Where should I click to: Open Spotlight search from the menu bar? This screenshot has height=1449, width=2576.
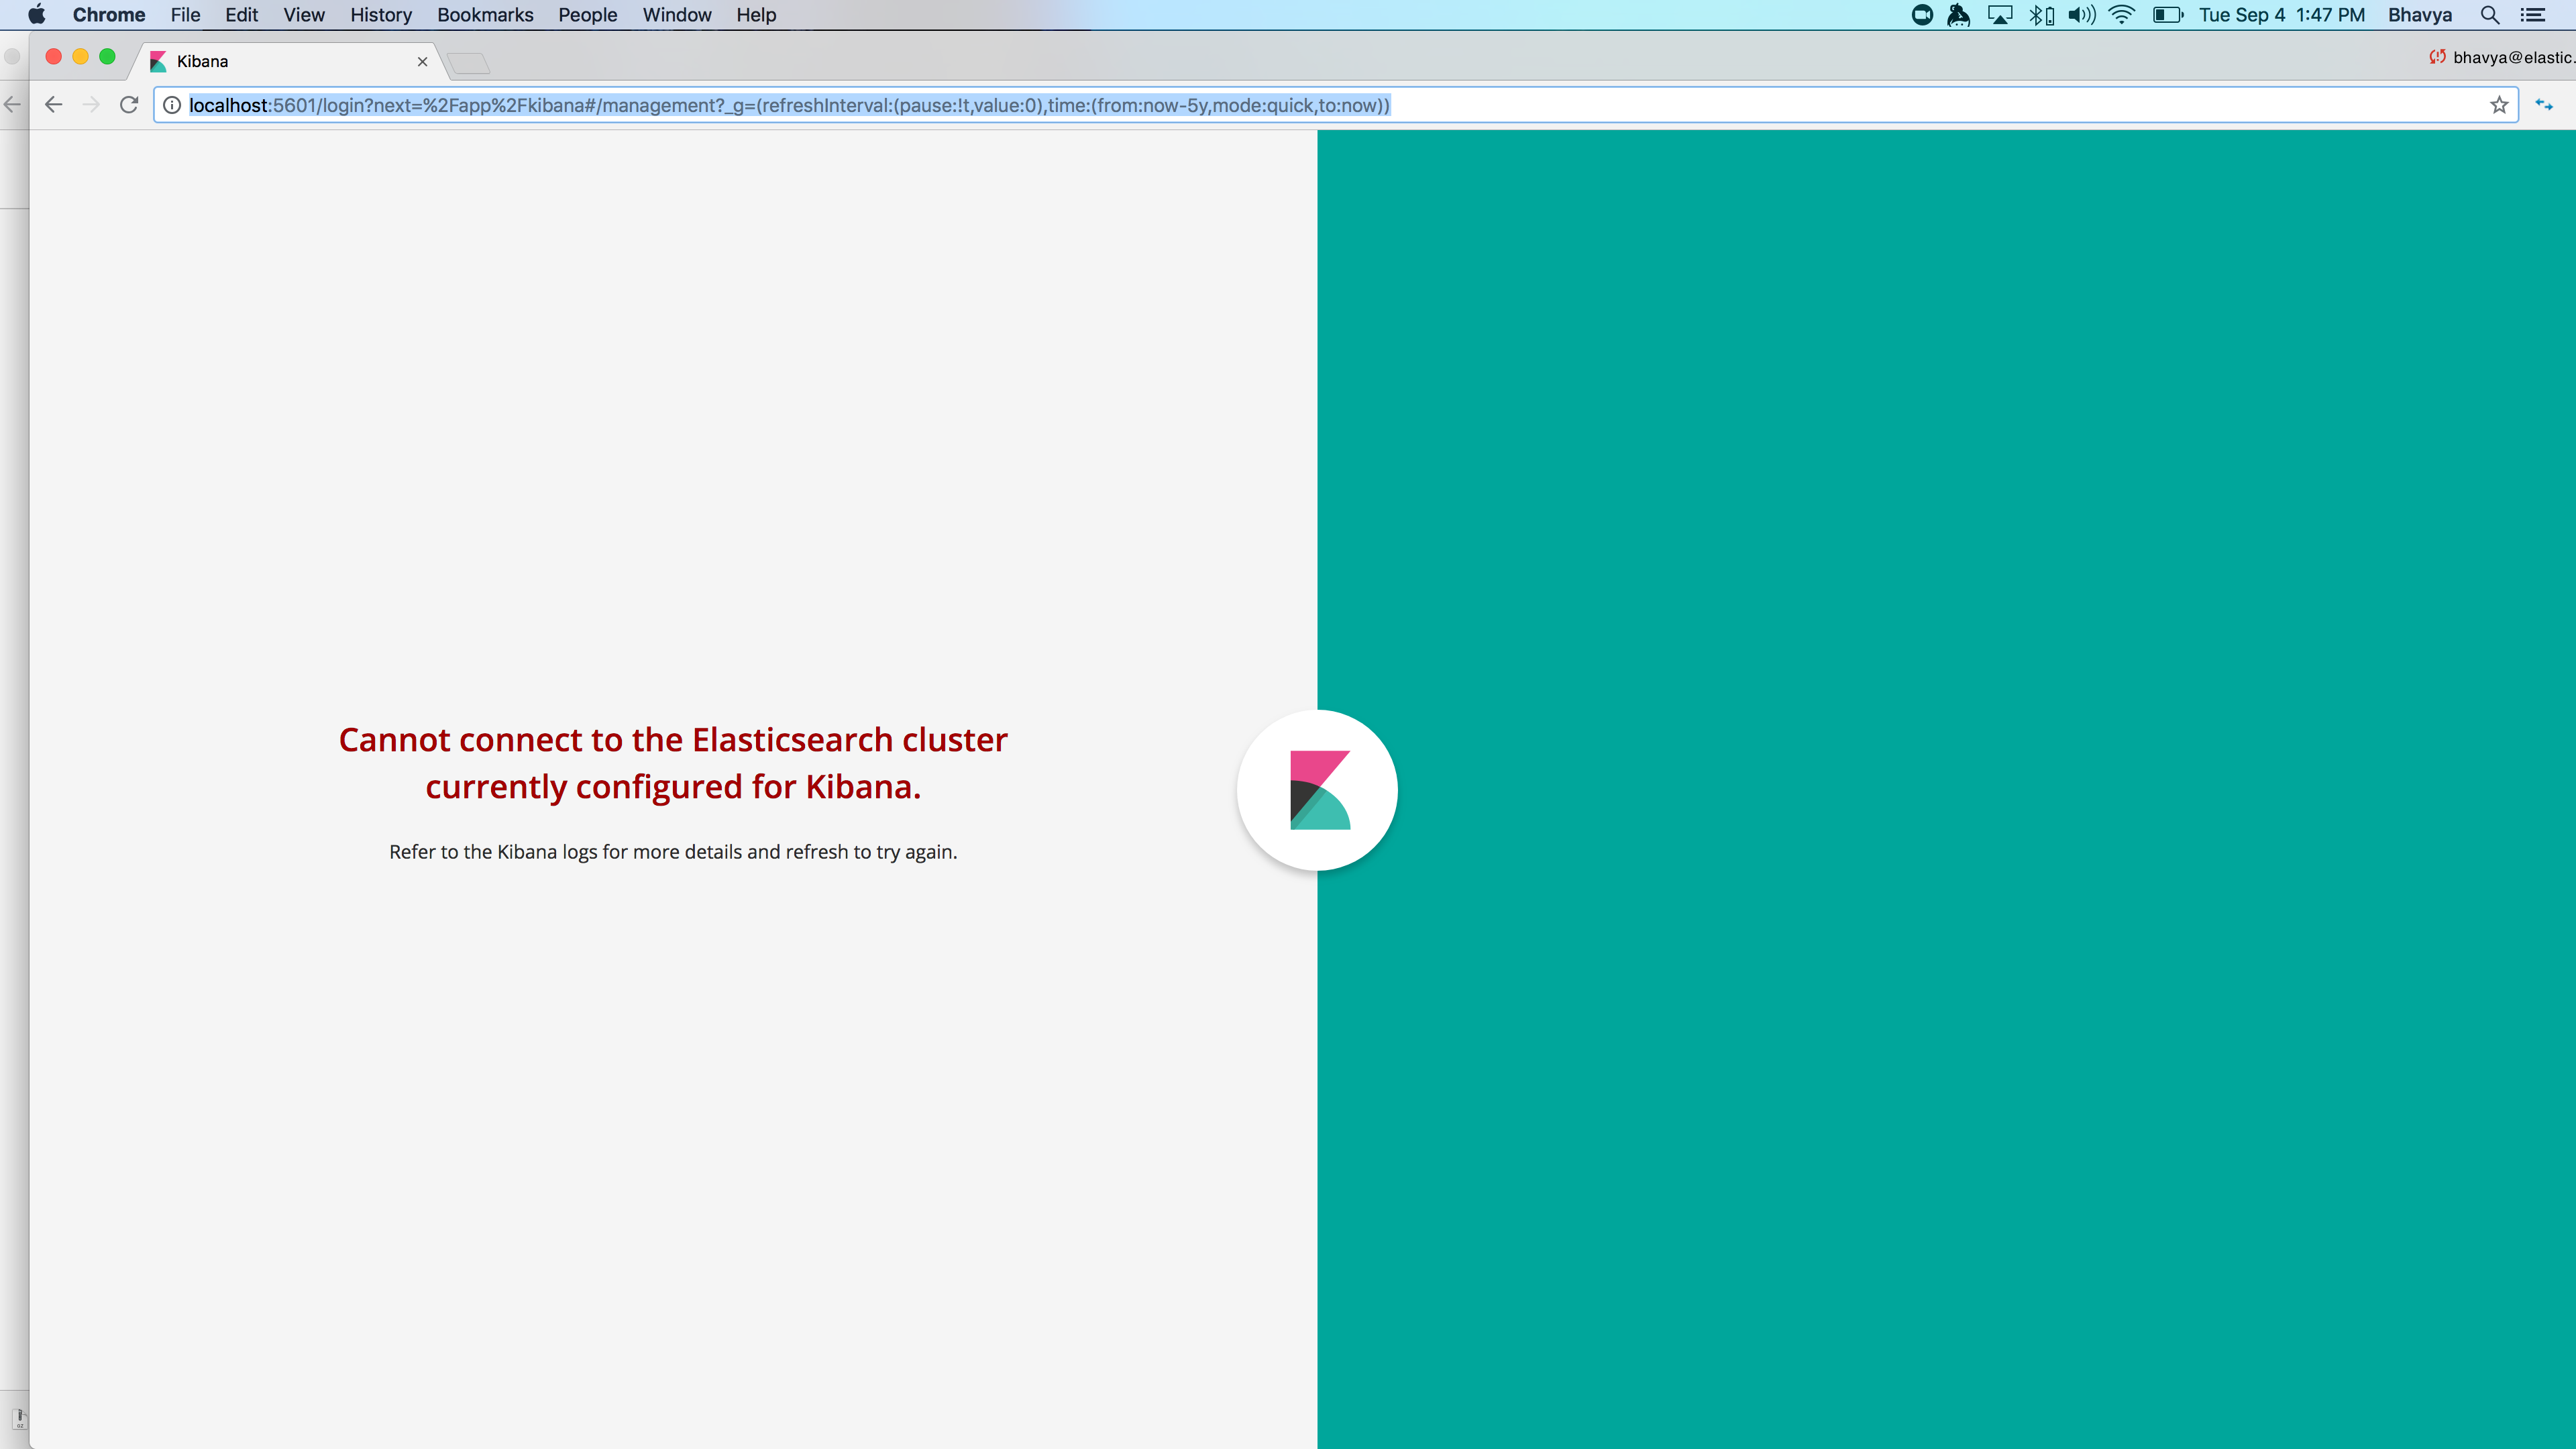(x=2489, y=15)
